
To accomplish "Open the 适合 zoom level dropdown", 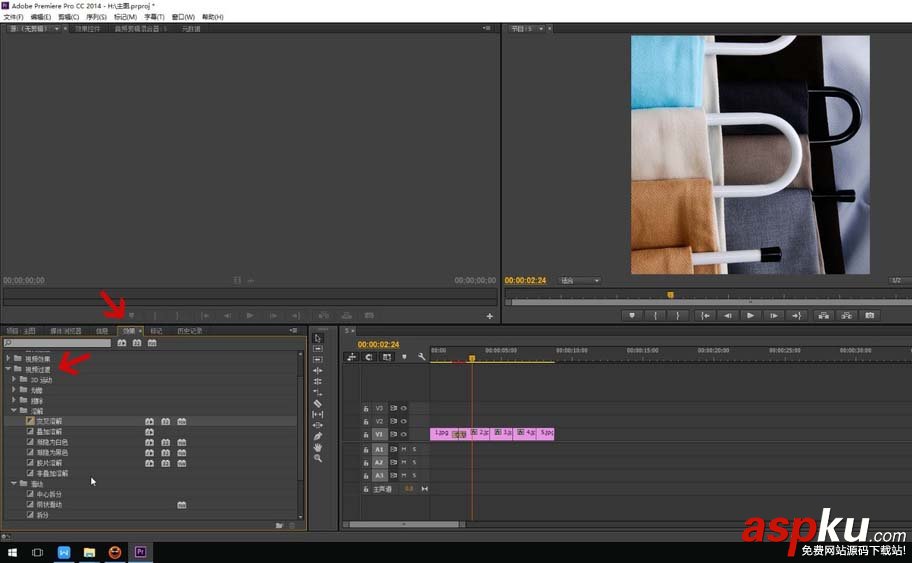I will 579,281.
